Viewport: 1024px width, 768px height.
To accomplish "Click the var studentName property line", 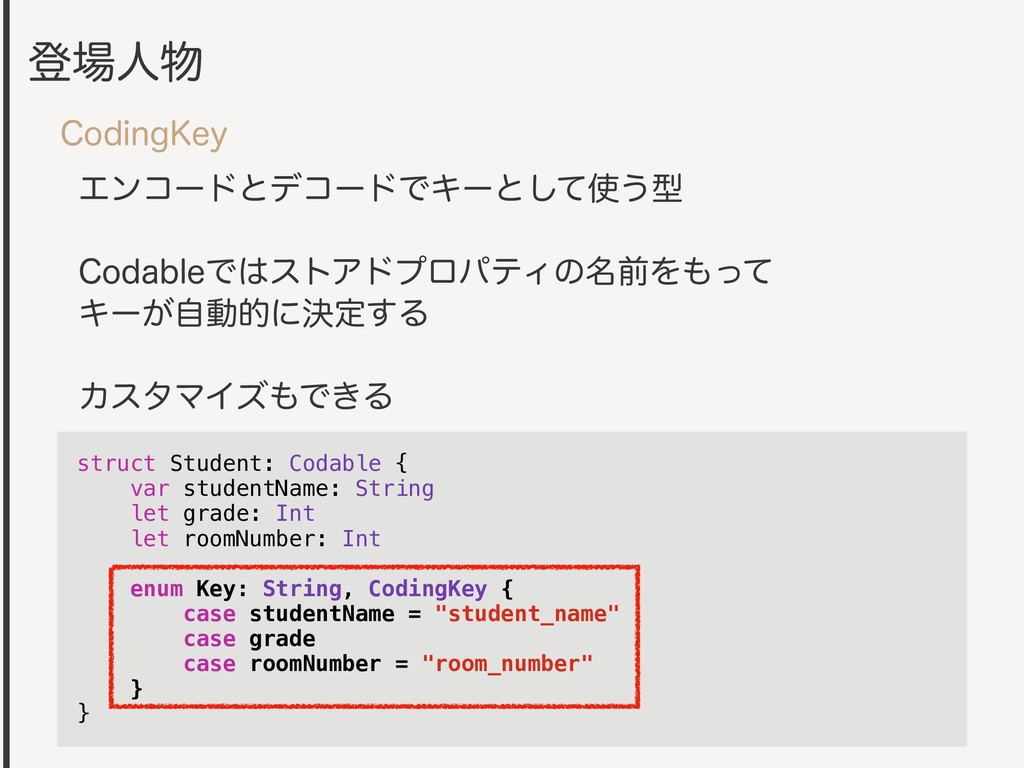I will click(282, 488).
